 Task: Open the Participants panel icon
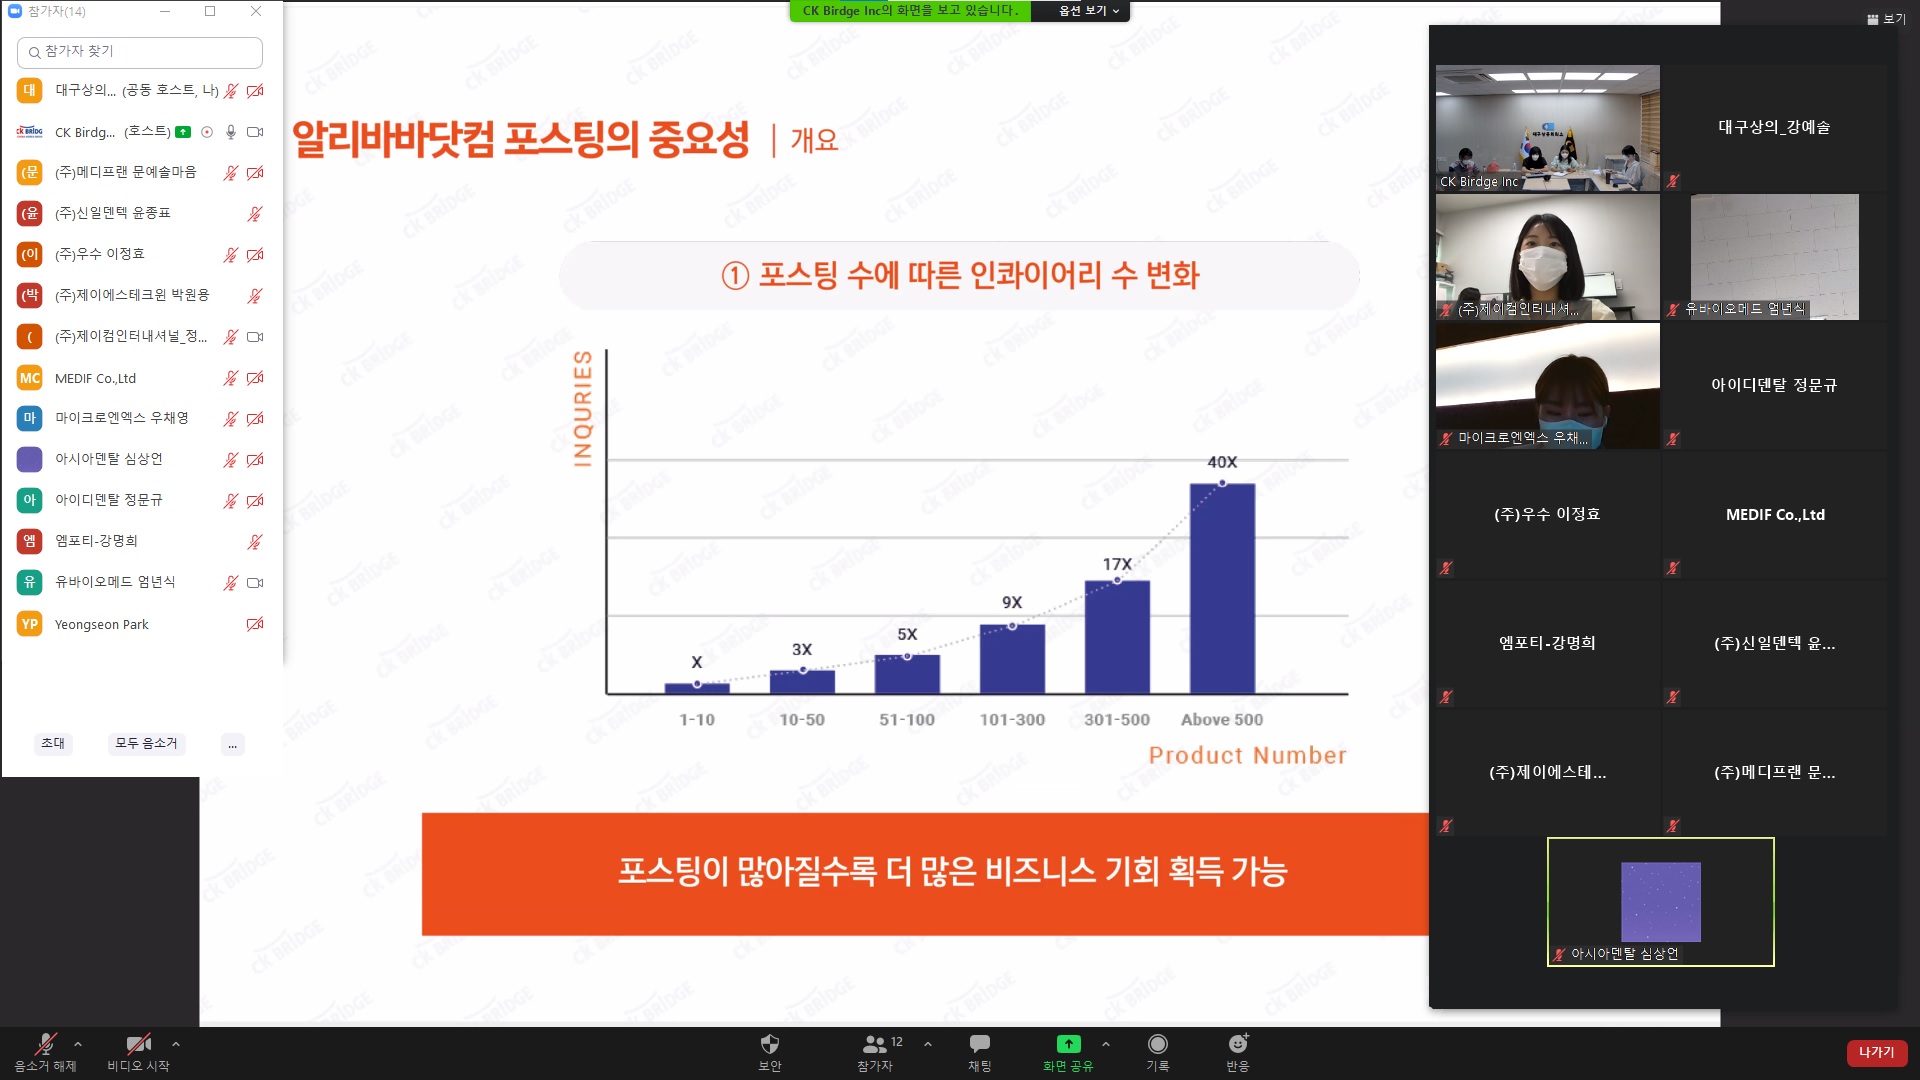pyautogui.click(x=874, y=1044)
